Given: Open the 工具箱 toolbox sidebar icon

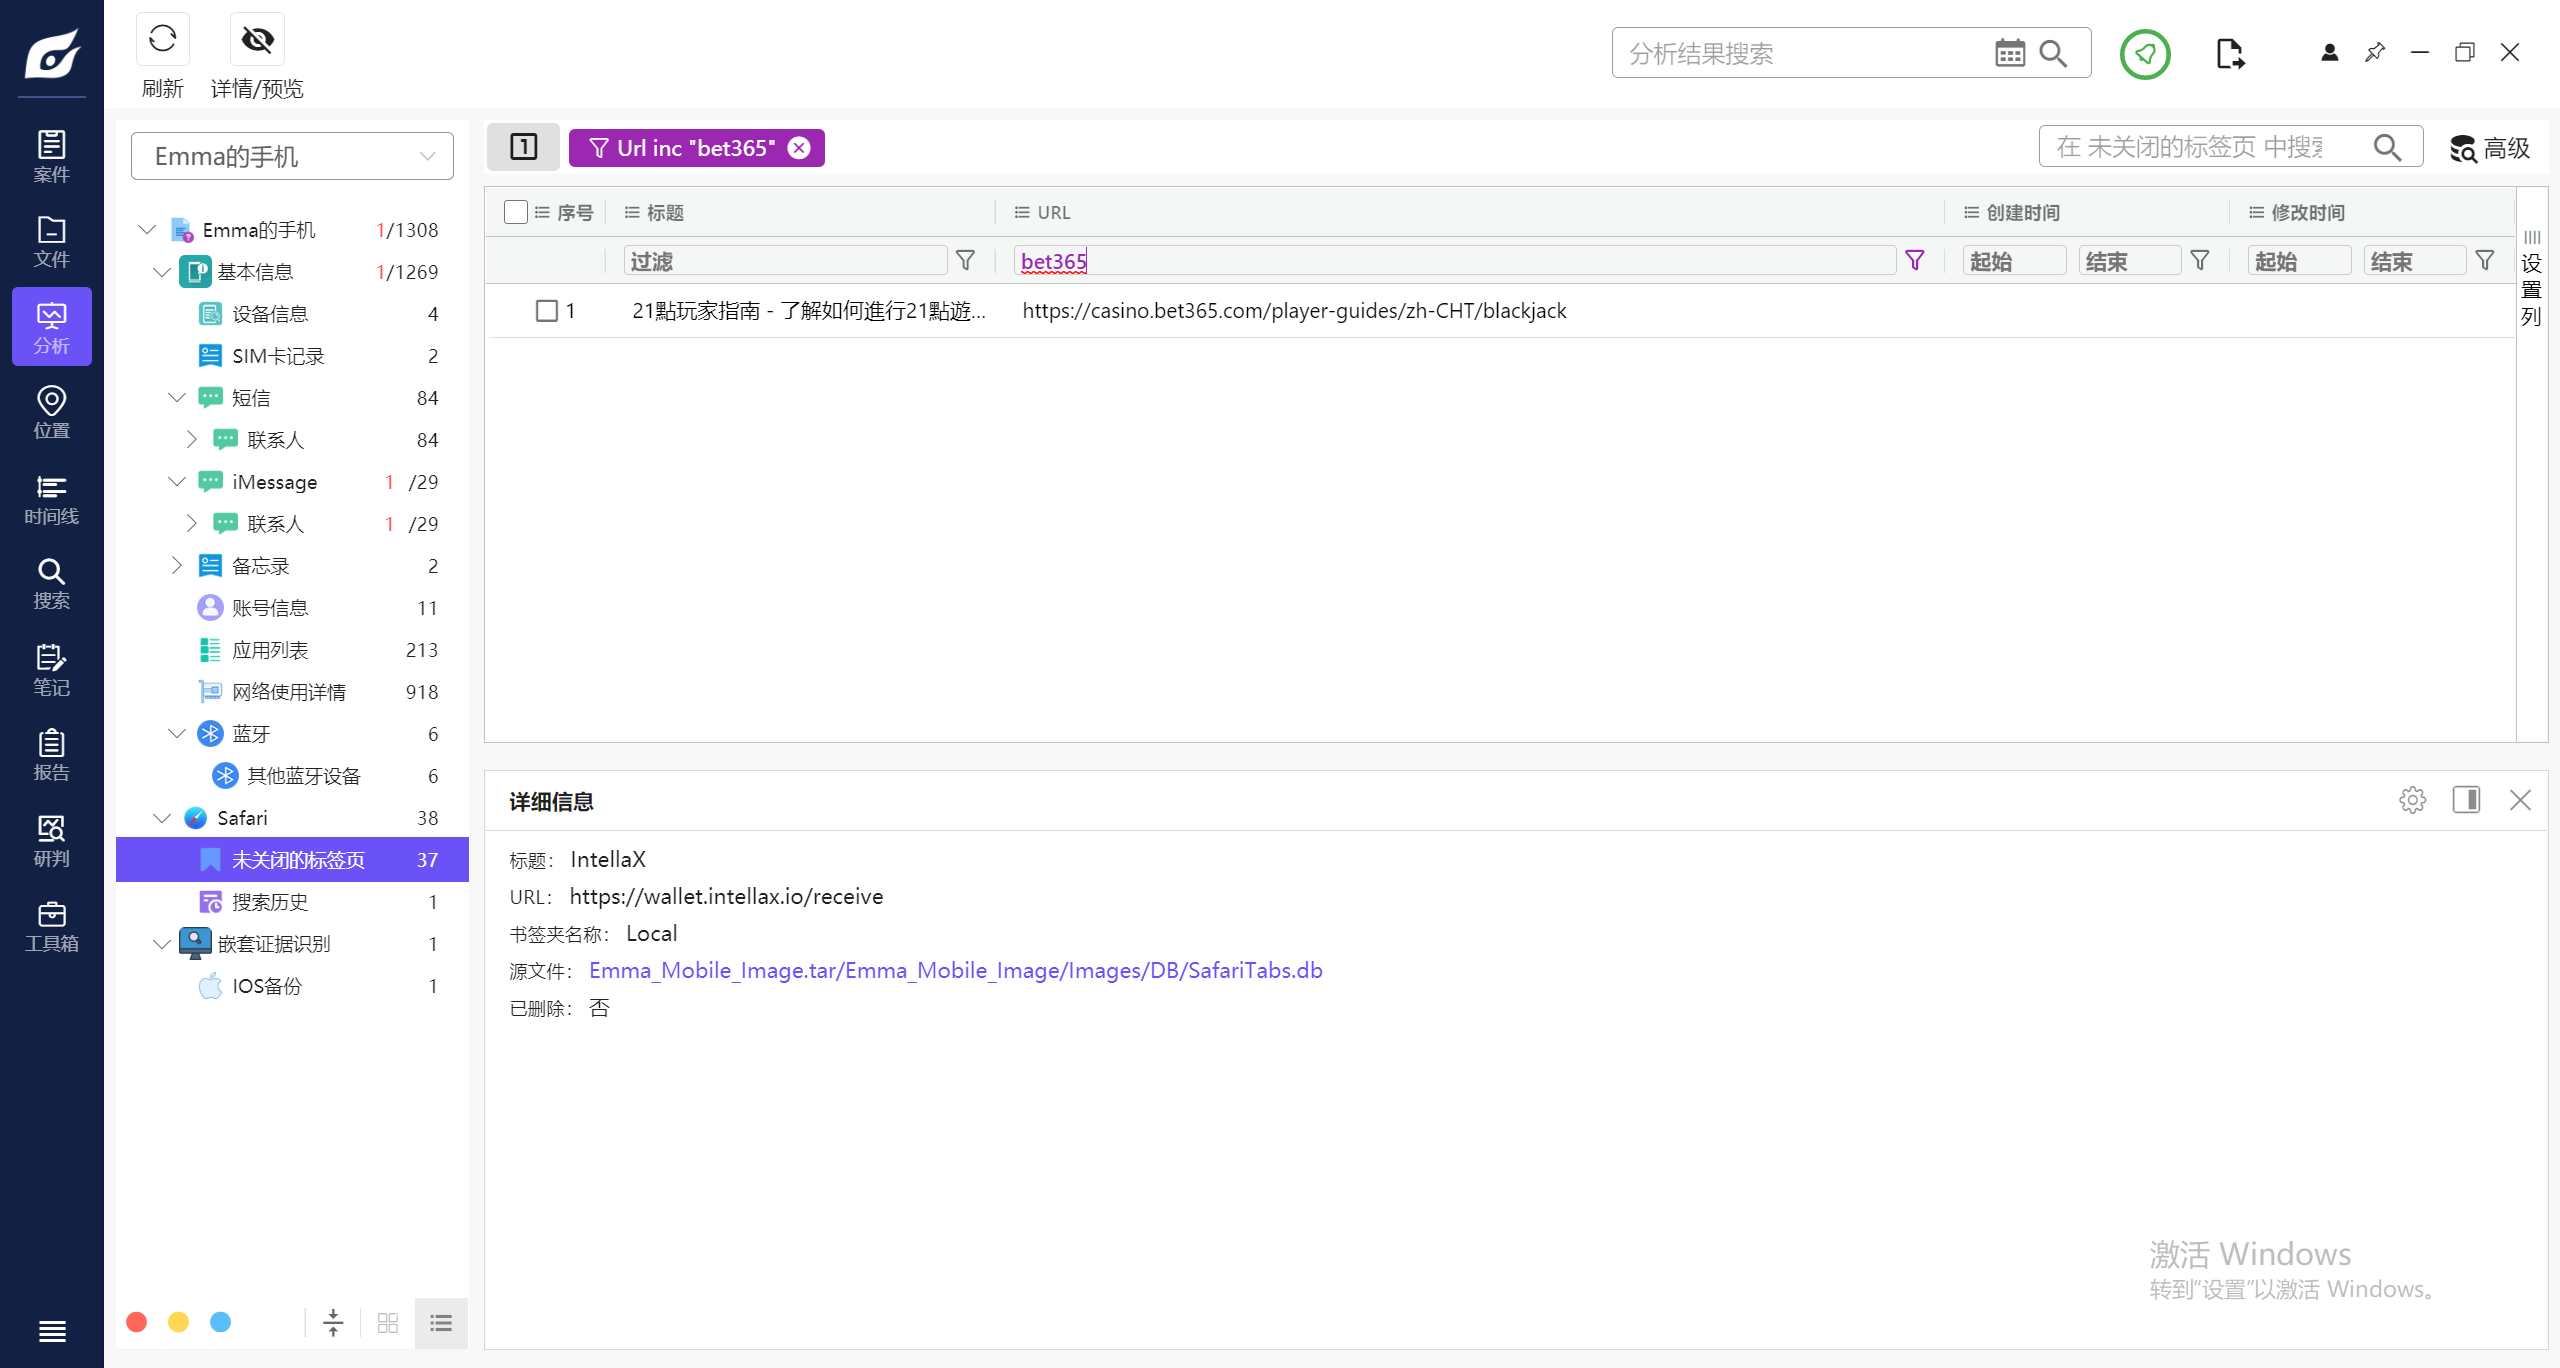Looking at the screenshot, I should pyautogui.click(x=51, y=926).
